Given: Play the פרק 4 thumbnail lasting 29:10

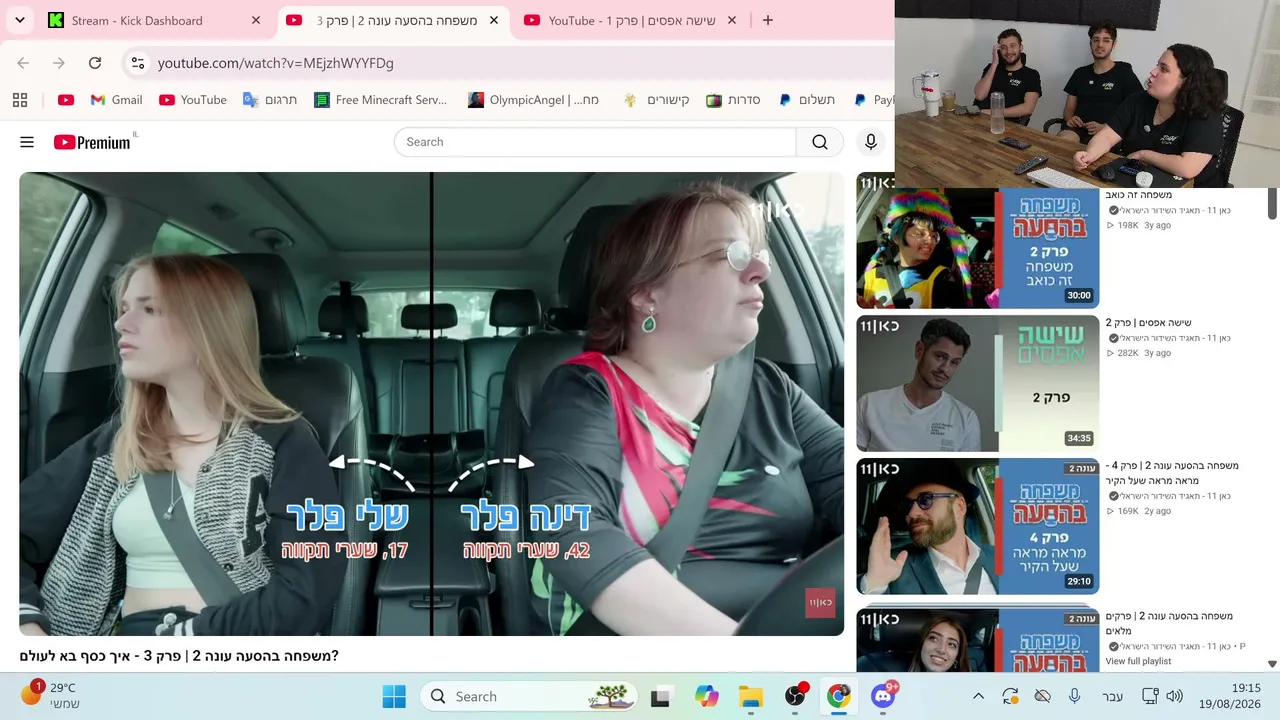Looking at the screenshot, I should (x=978, y=526).
